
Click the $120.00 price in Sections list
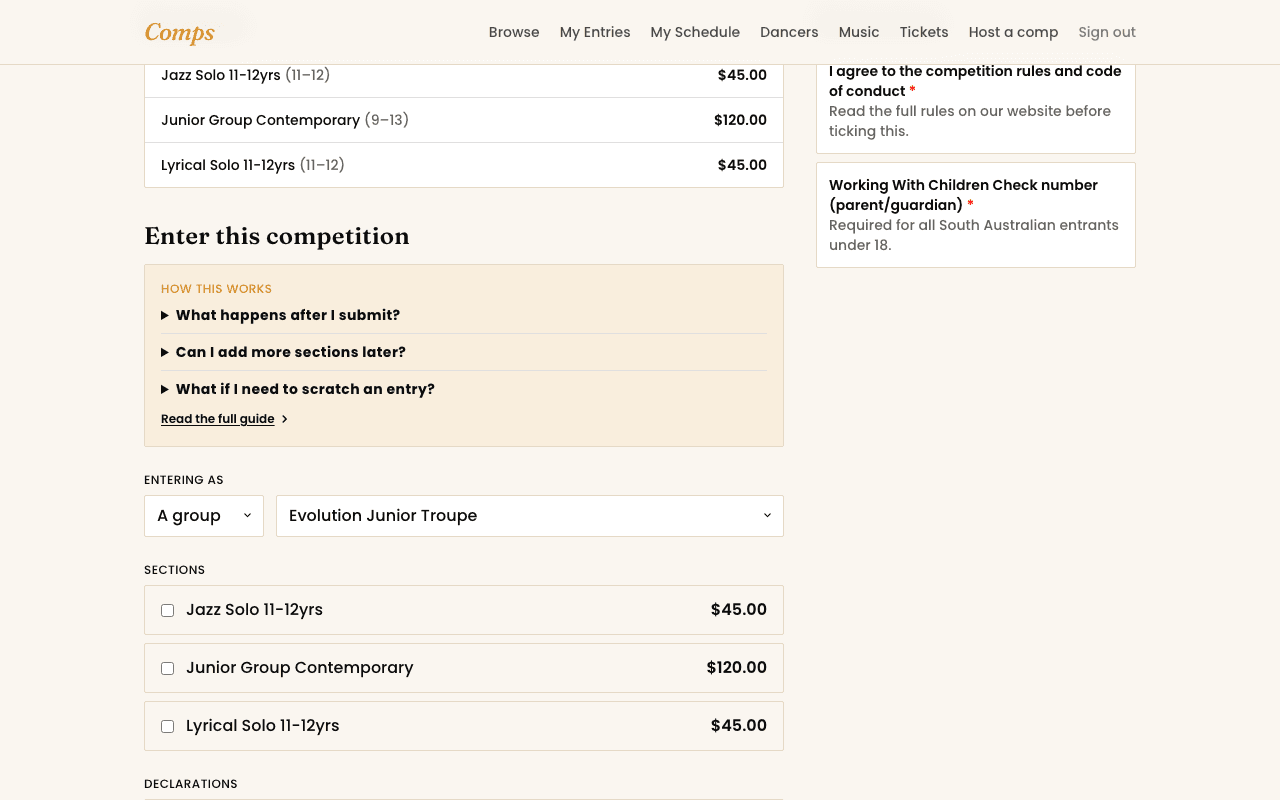tap(736, 668)
